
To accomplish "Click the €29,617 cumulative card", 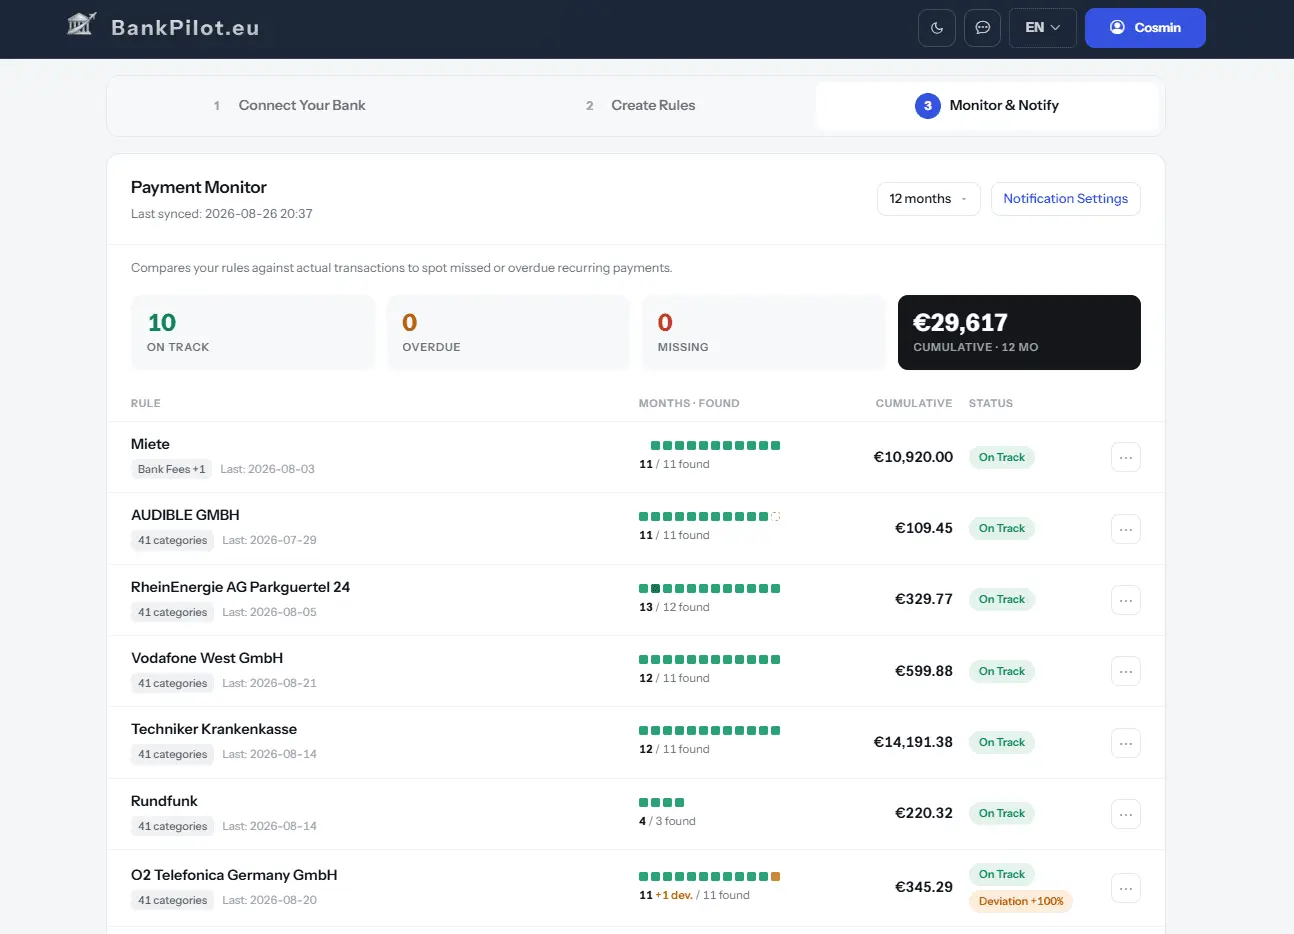I will point(1019,333).
